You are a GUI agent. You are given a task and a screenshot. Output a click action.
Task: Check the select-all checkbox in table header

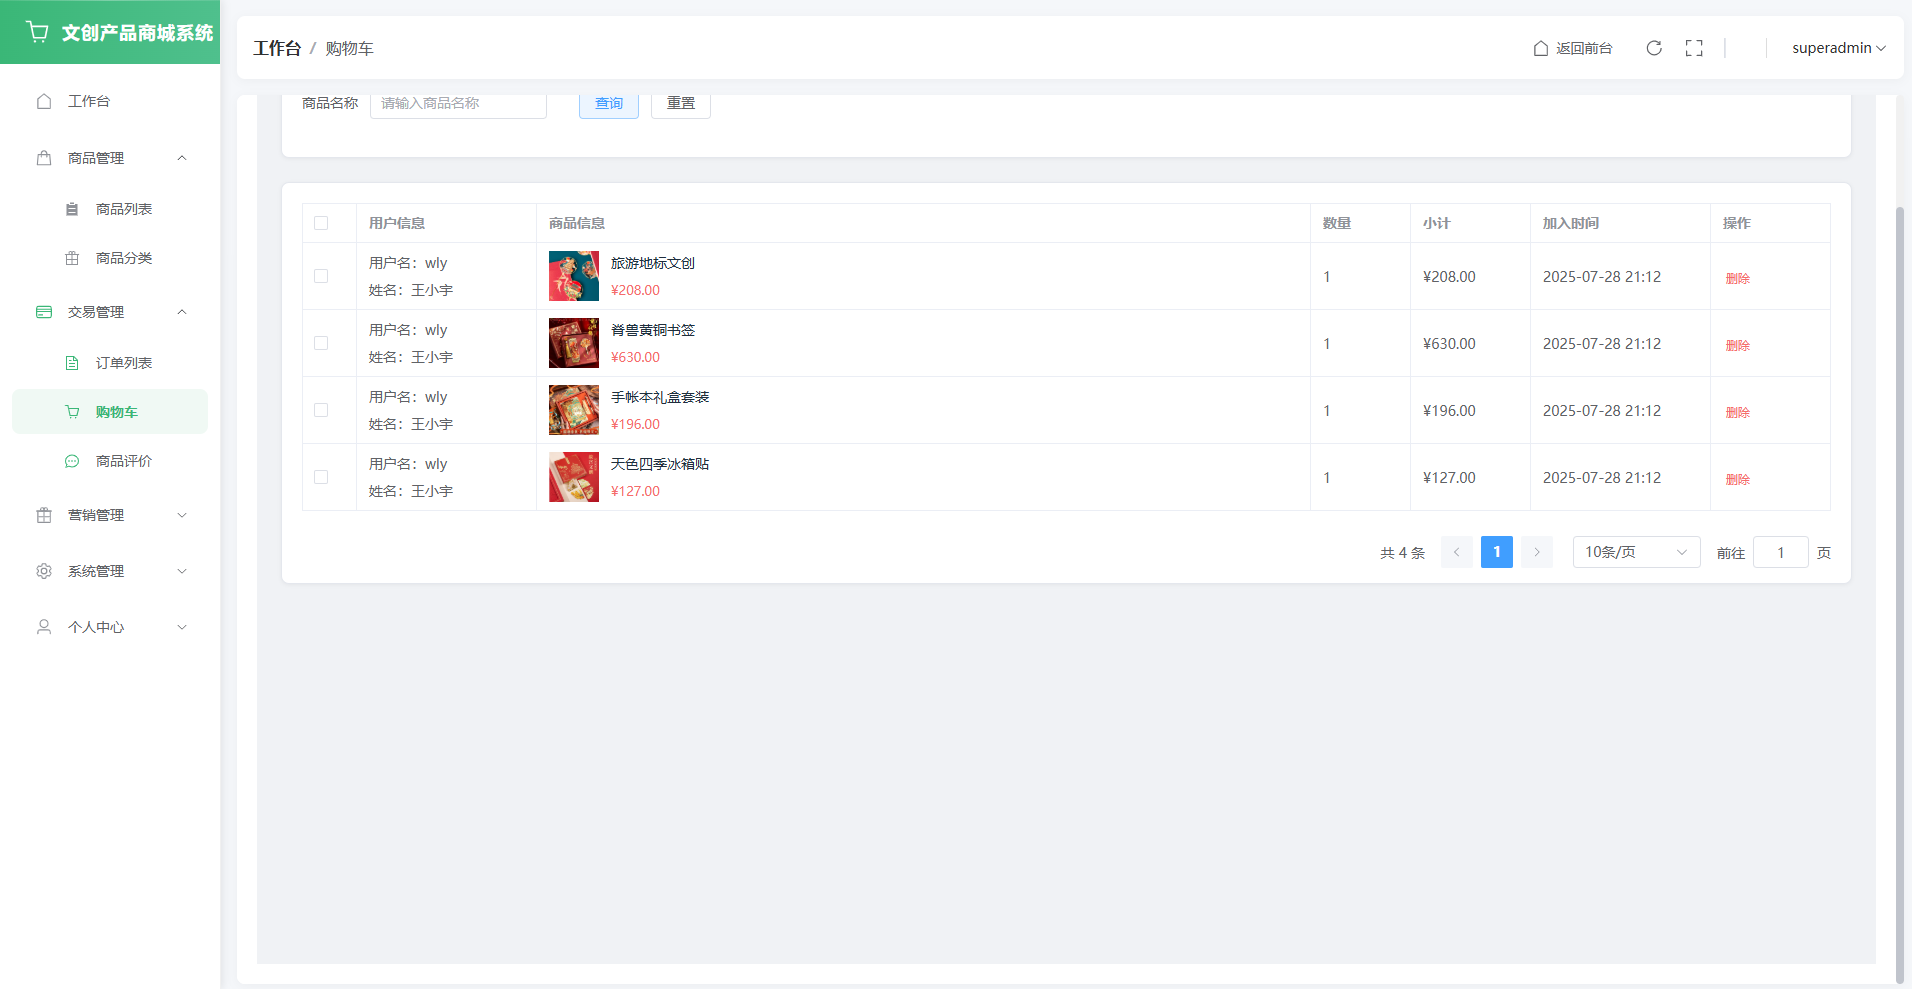(321, 223)
